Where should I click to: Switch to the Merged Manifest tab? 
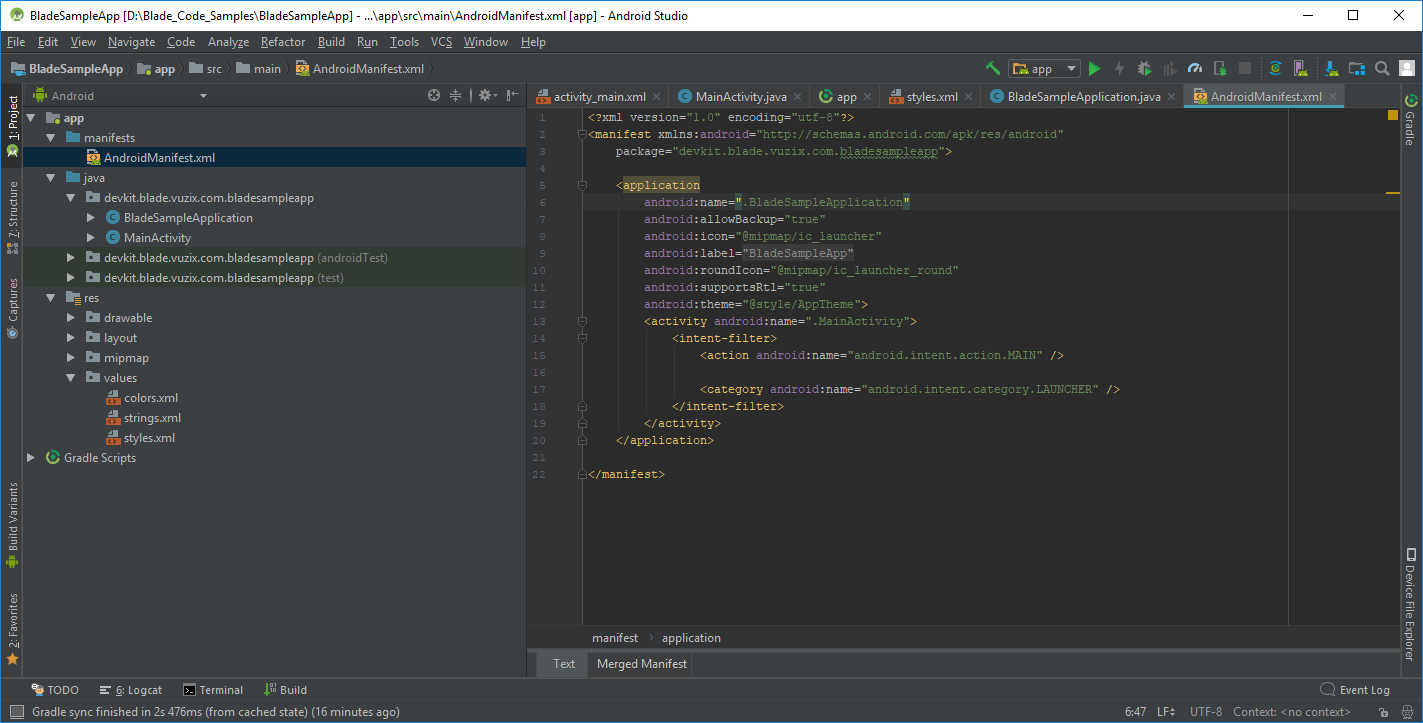[x=642, y=663]
